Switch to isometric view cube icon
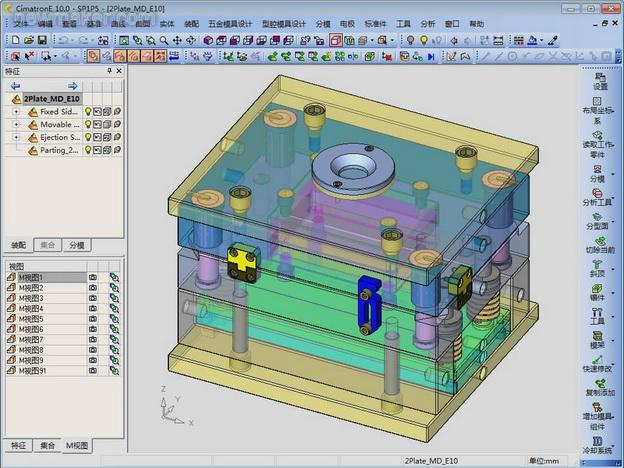This screenshot has height=468, width=624. click(208, 40)
